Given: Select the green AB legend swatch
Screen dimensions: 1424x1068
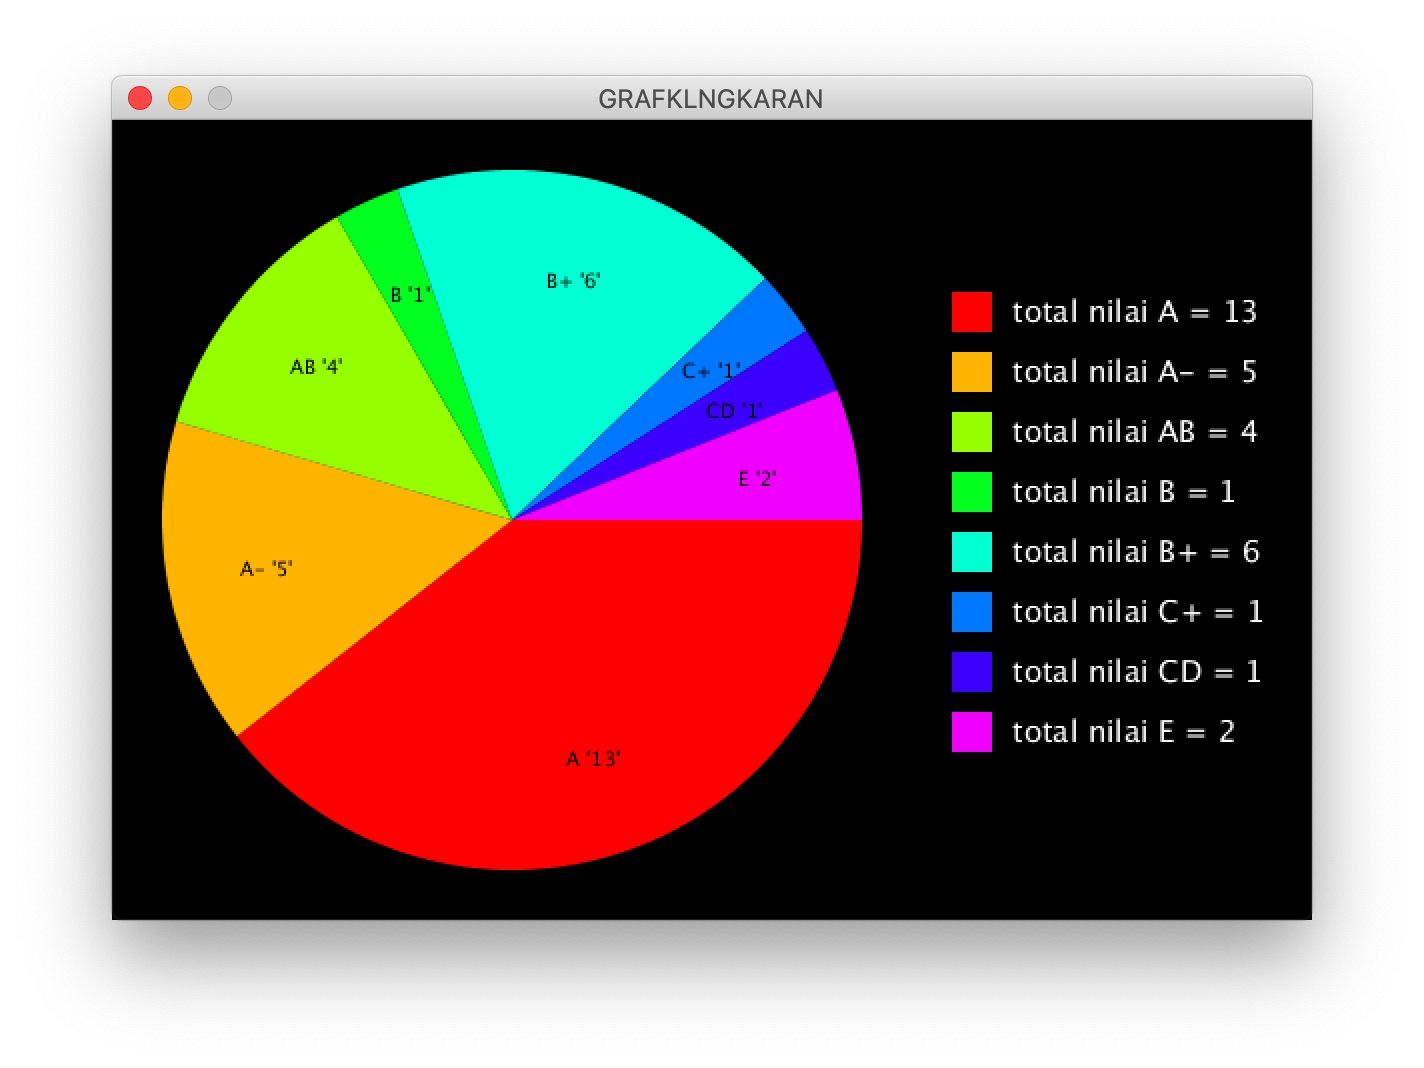Looking at the screenshot, I should click(x=971, y=432).
